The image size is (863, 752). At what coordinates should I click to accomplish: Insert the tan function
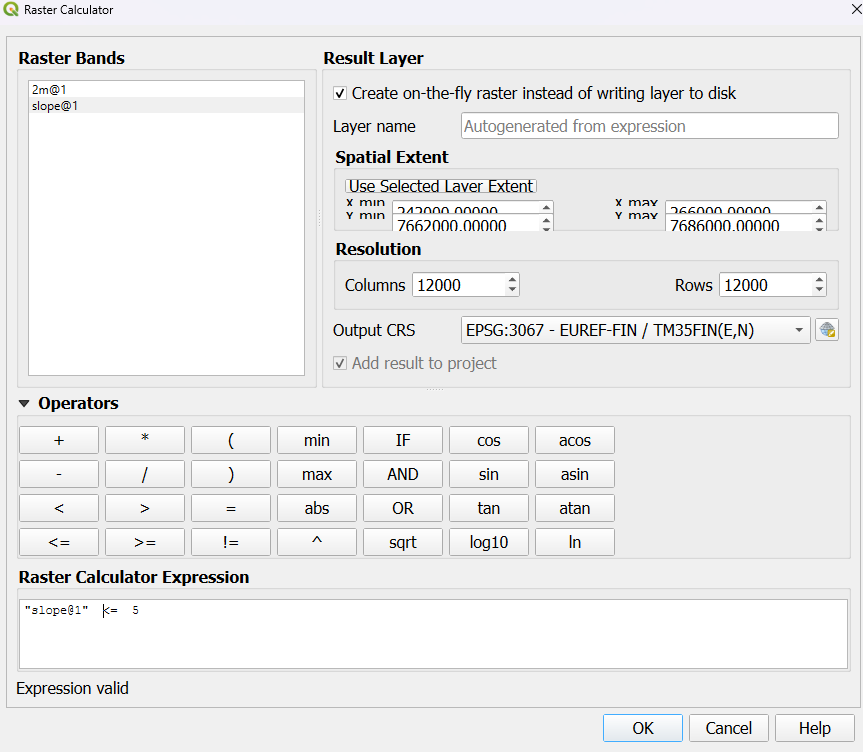[x=489, y=508]
